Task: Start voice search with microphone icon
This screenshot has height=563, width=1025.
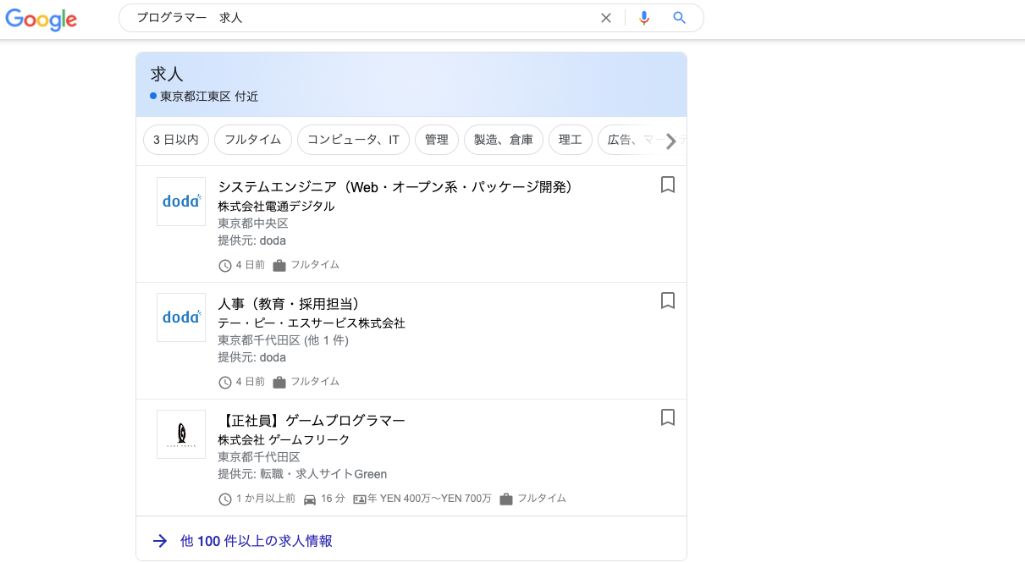Action: pyautogui.click(x=644, y=18)
